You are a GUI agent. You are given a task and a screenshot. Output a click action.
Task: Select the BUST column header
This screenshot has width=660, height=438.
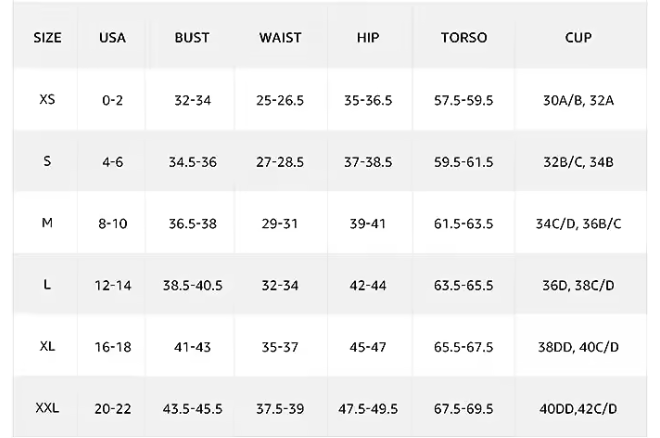click(192, 38)
